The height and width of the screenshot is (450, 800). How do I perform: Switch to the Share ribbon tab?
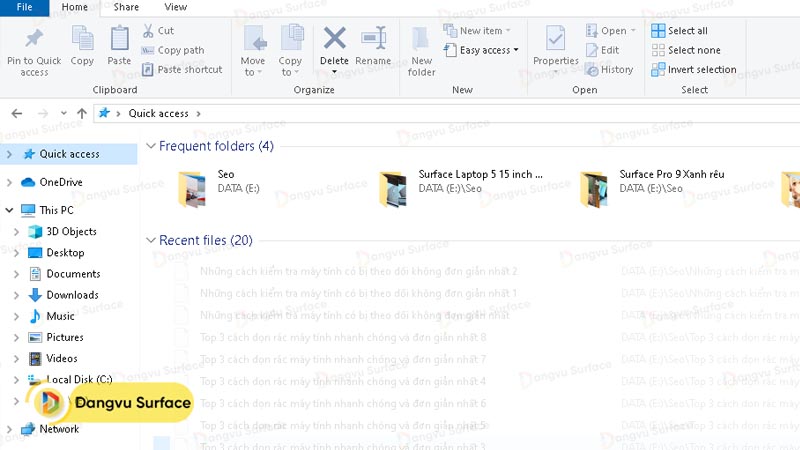click(126, 7)
